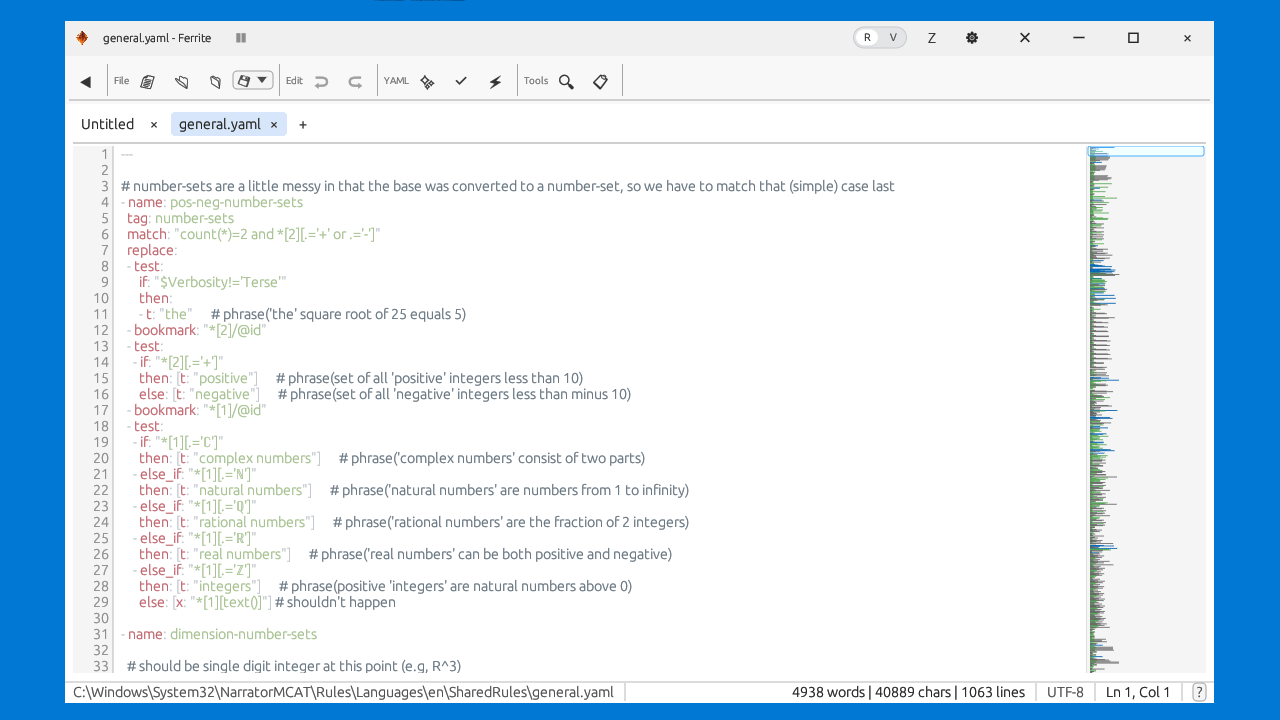Switch to V mode in view toggle
The image size is (1280, 720).
(x=893, y=38)
